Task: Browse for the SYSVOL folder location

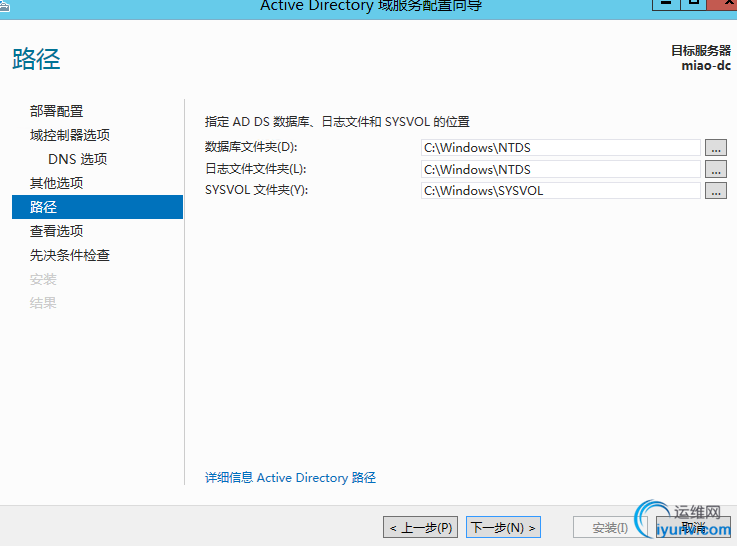Action: coord(715,191)
